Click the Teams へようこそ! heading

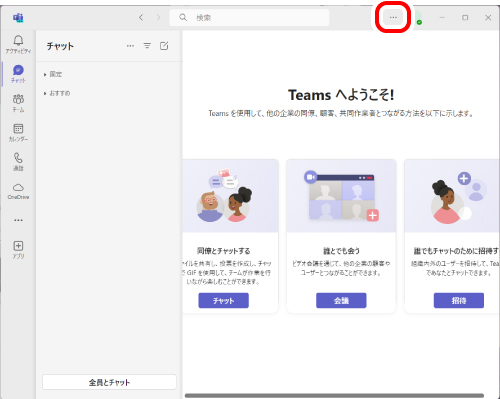tap(341, 95)
